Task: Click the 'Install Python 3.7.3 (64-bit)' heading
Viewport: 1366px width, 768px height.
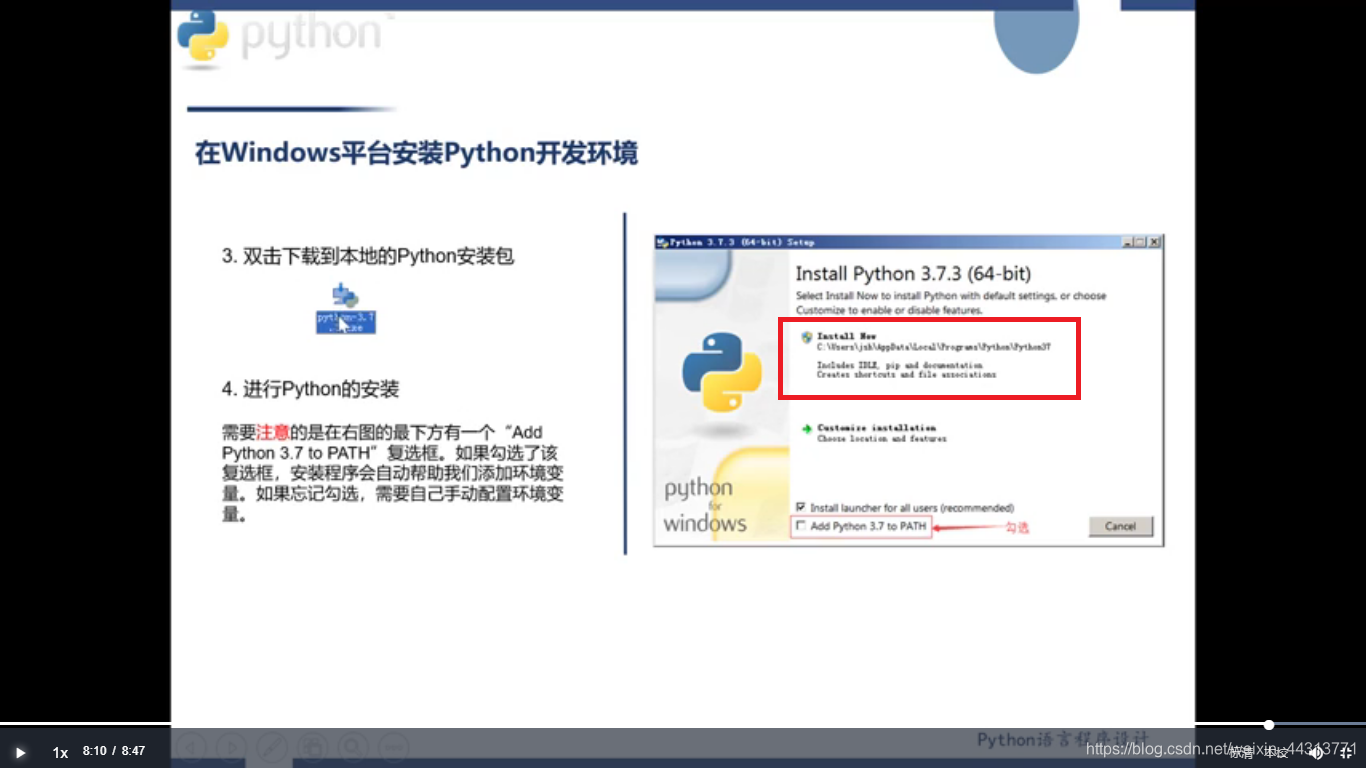Action: tap(913, 273)
